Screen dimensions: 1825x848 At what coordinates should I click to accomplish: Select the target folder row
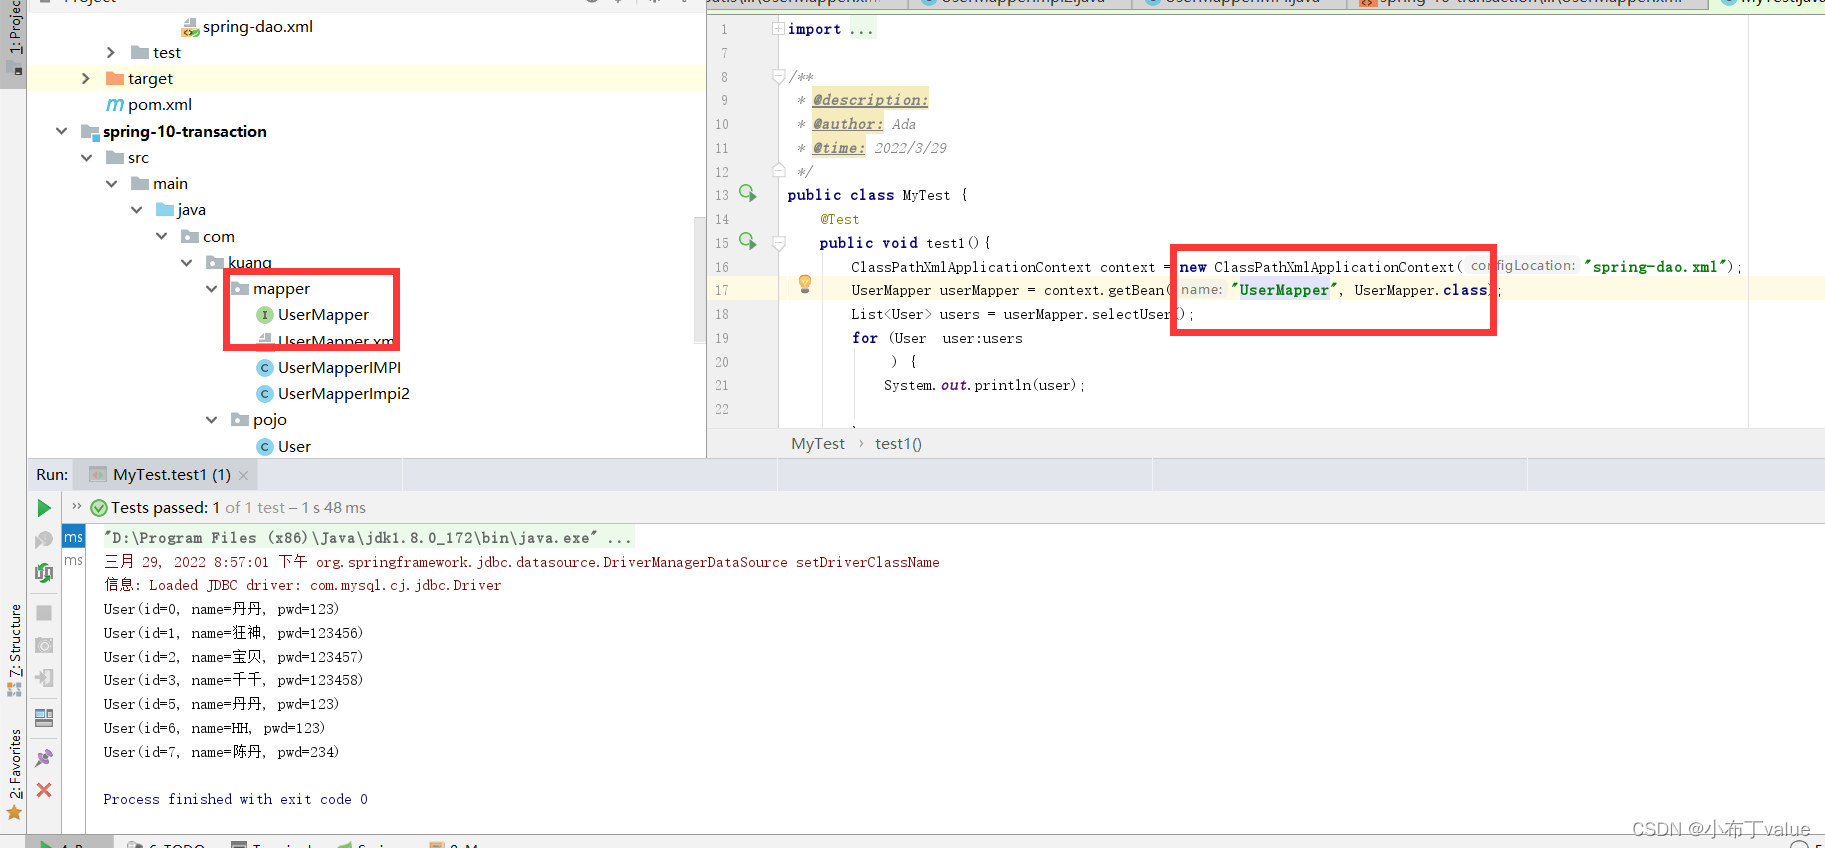pyautogui.click(x=366, y=78)
